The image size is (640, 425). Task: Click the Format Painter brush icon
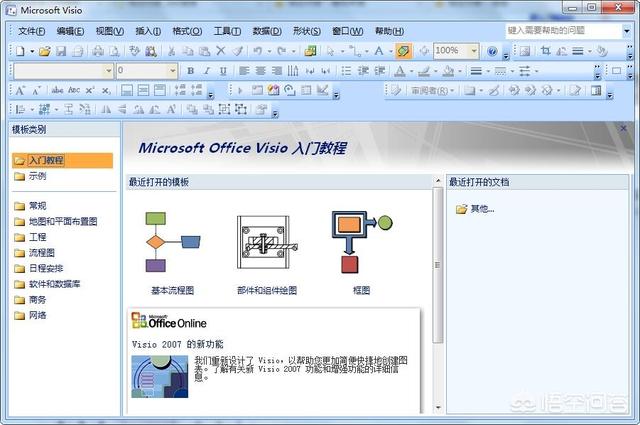[x=237, y=51]
